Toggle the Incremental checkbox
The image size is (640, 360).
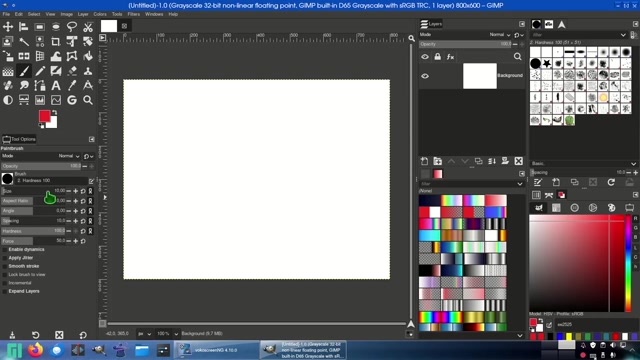point(4,283)
